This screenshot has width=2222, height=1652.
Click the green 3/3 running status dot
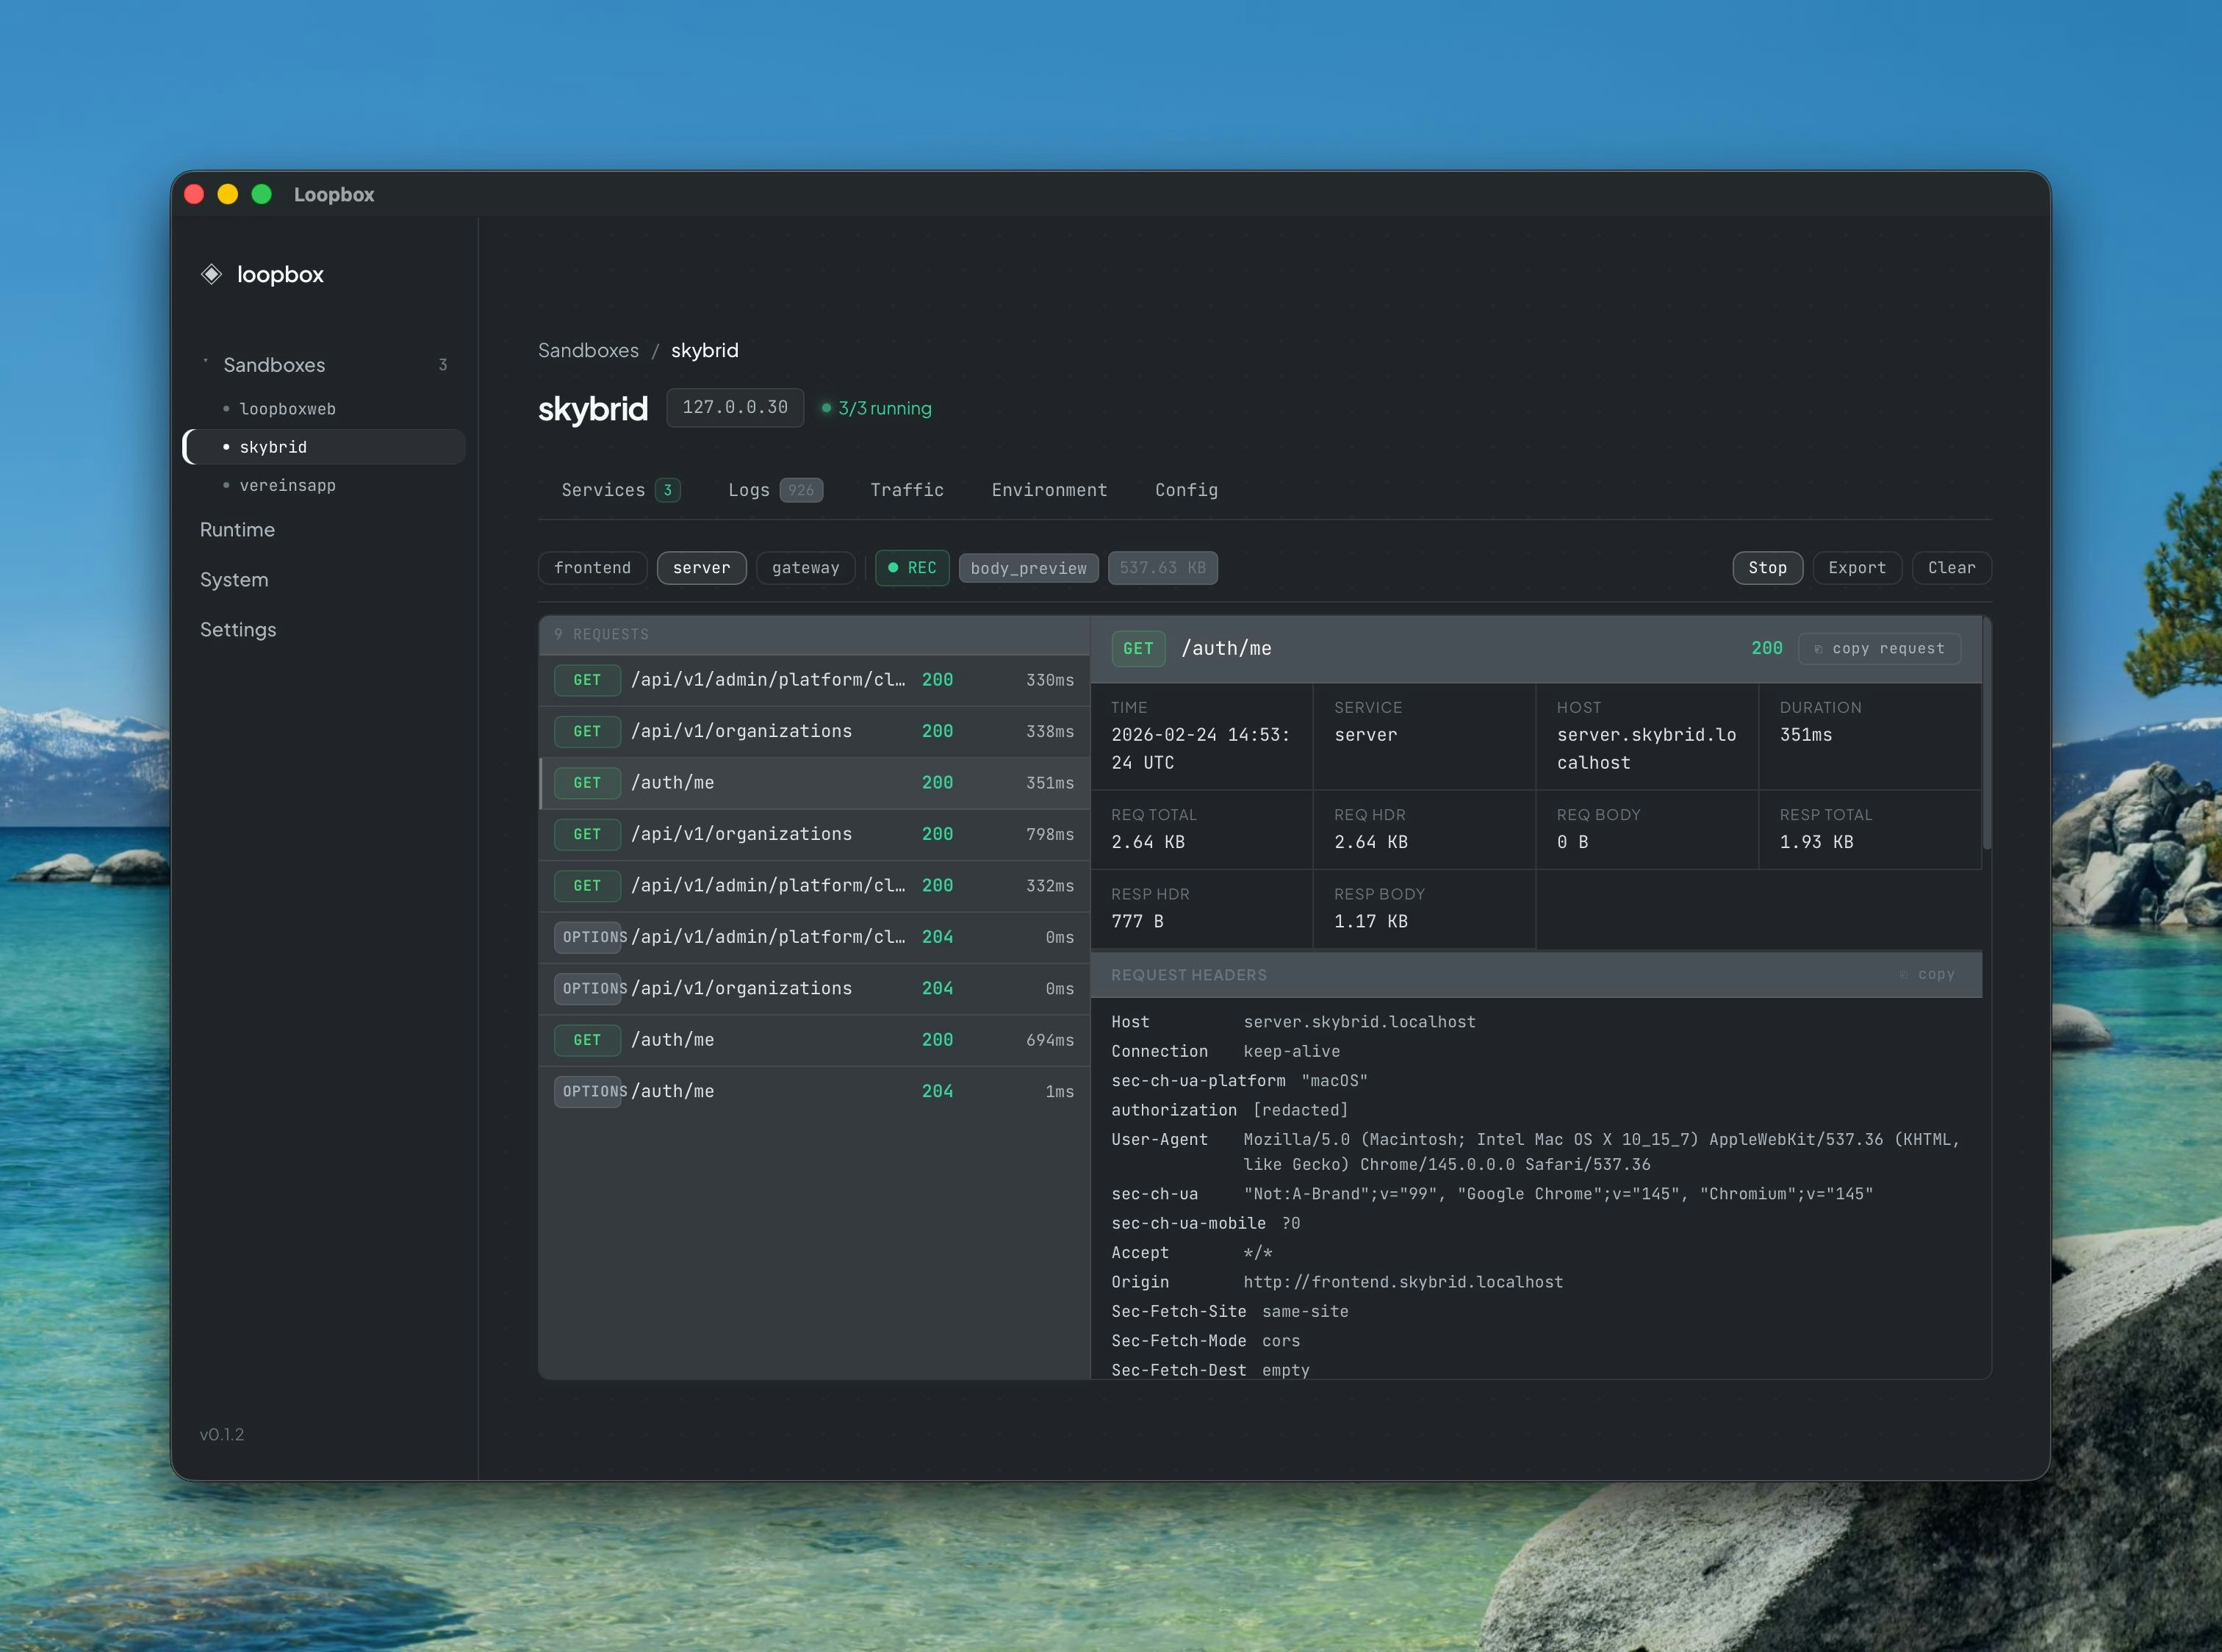pos(826,408)
